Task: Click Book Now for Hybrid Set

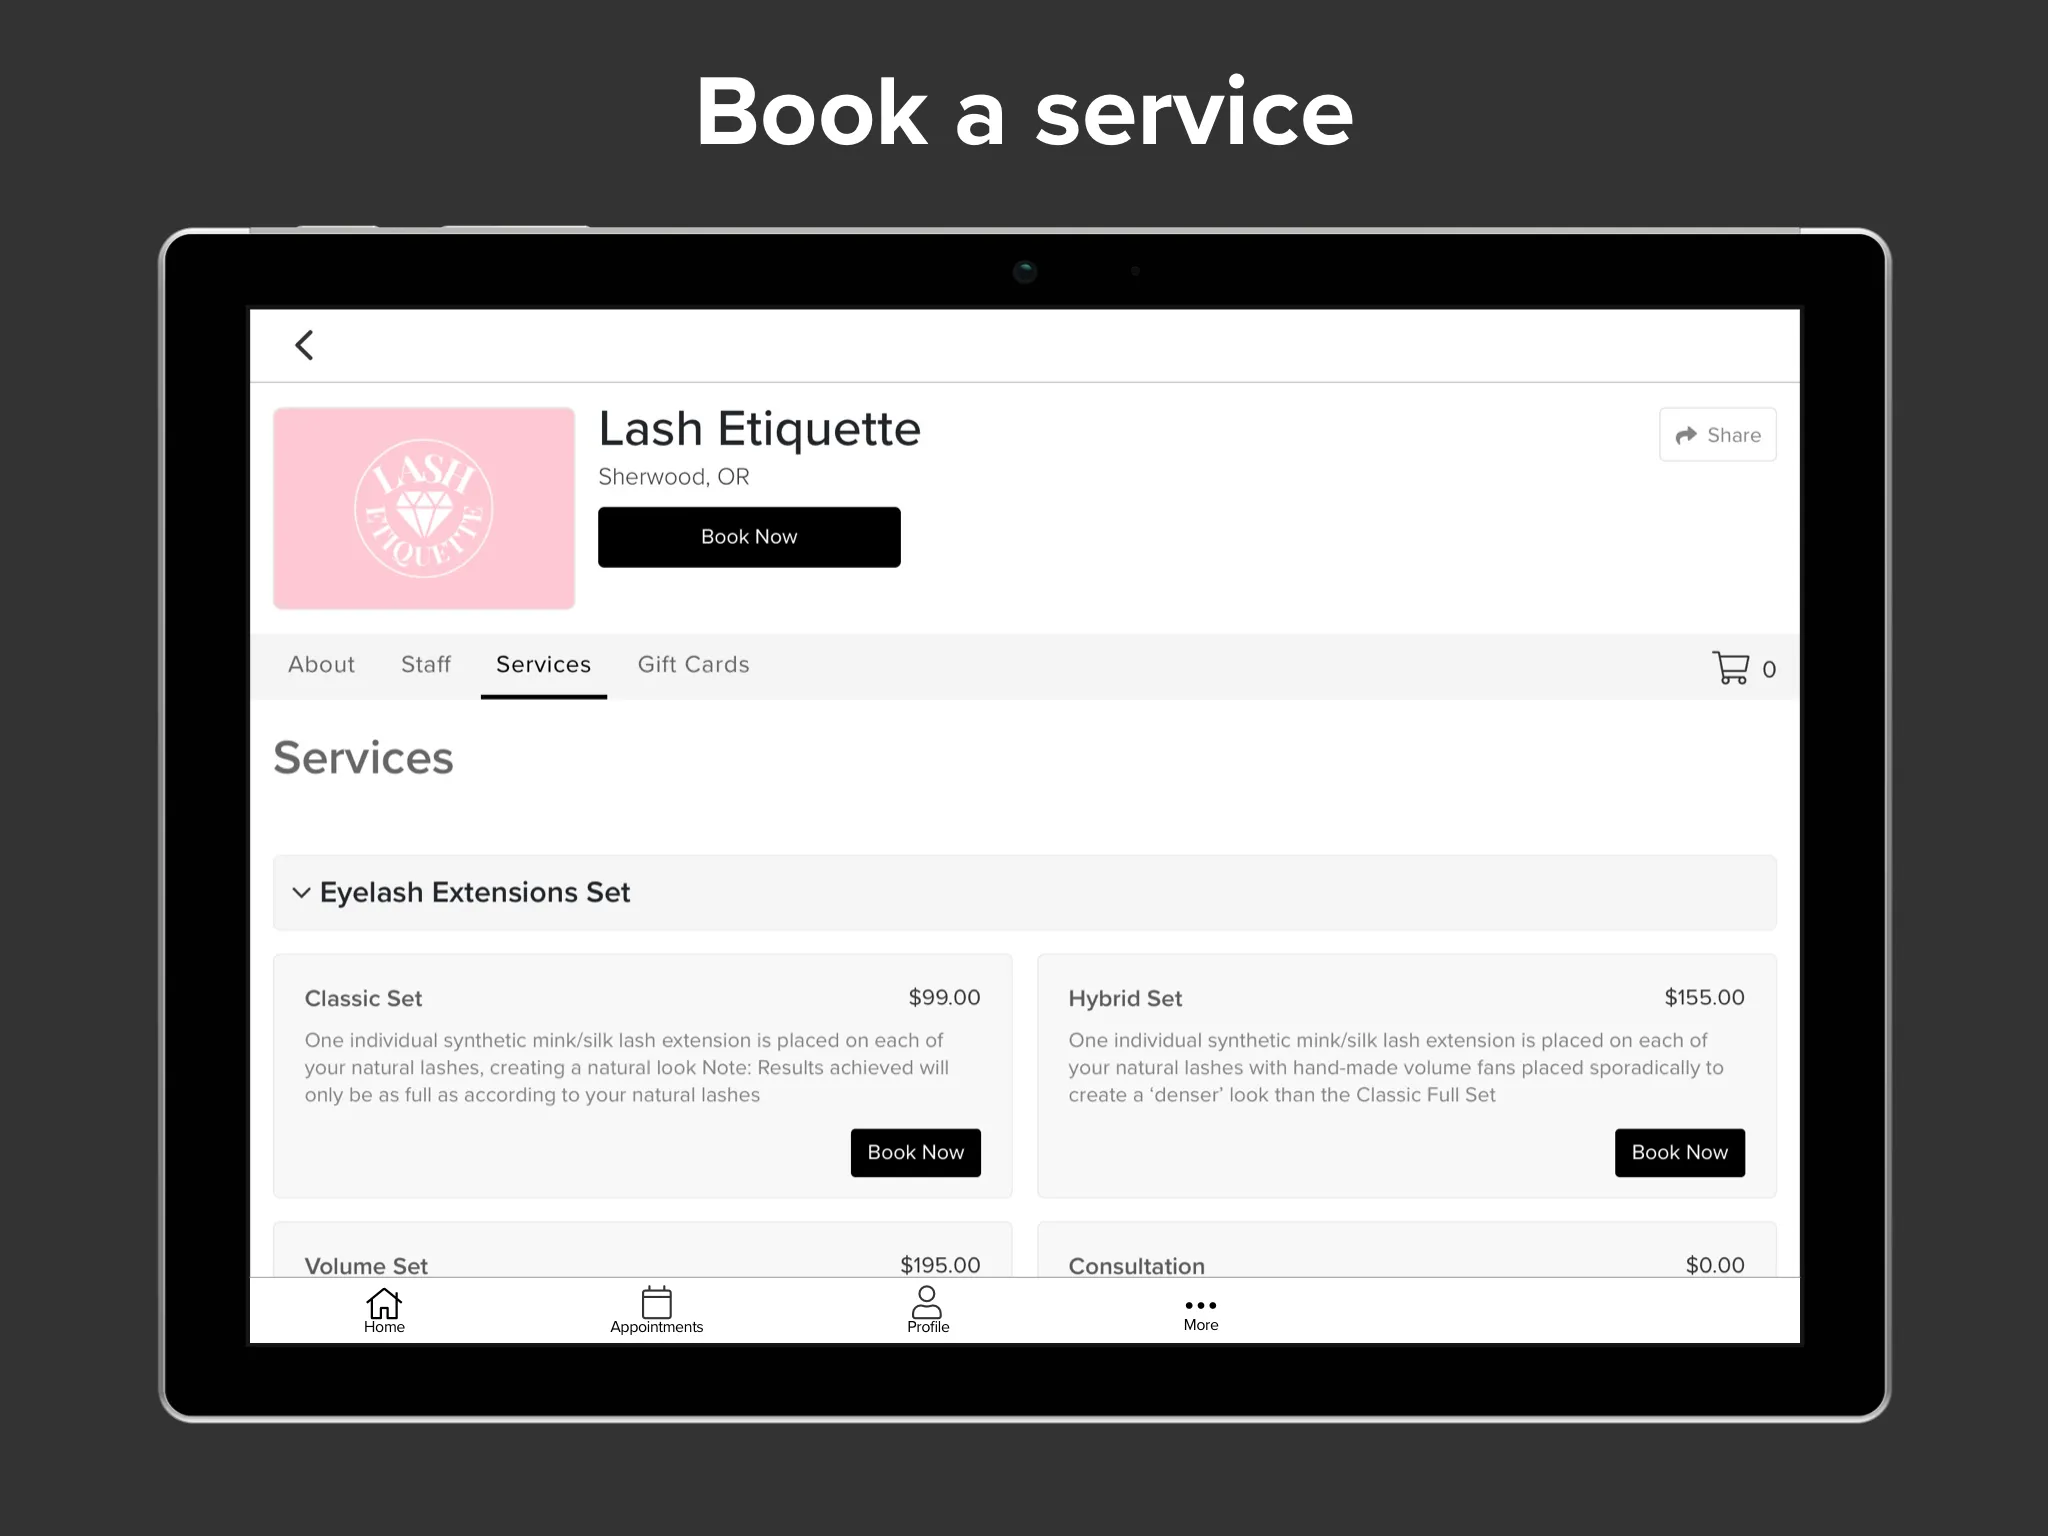Action: tap(1679, 1152)
